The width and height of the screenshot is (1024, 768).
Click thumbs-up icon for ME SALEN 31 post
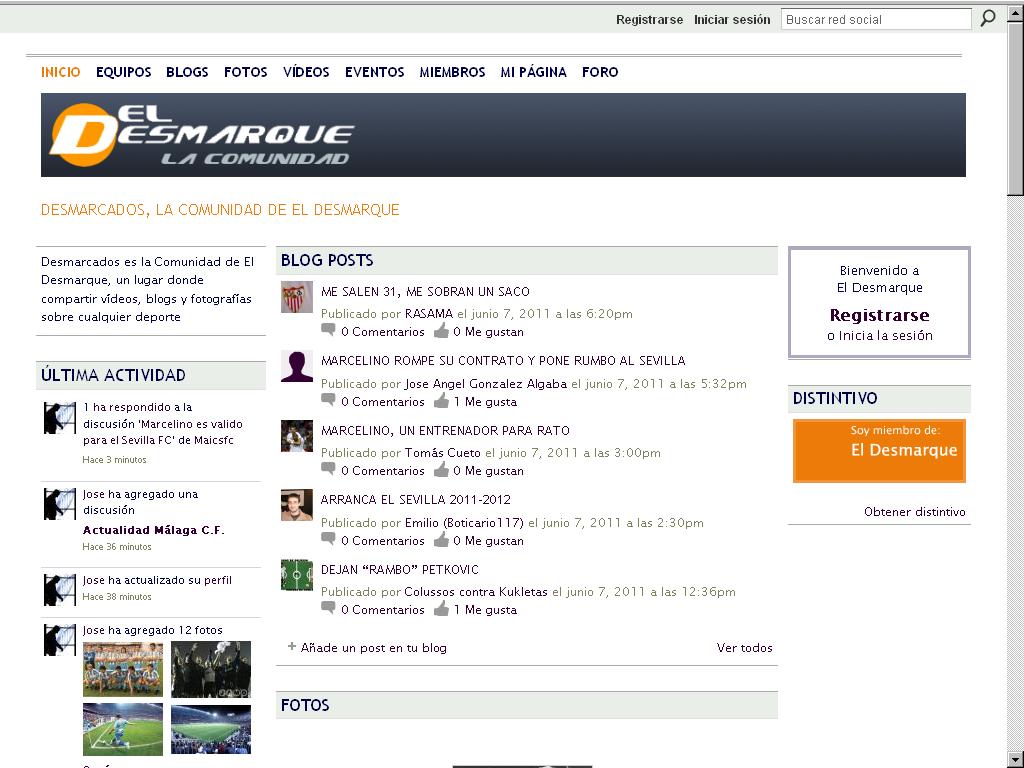tap(441, 330)
